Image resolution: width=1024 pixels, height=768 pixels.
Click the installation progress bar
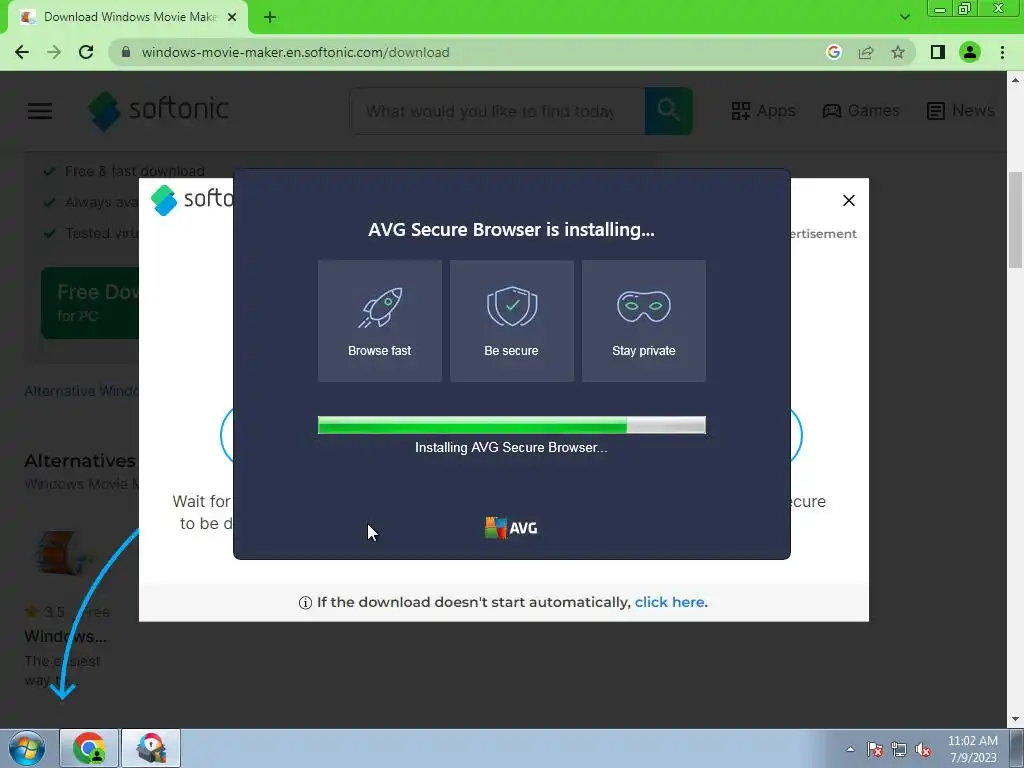tap(511, 425)
